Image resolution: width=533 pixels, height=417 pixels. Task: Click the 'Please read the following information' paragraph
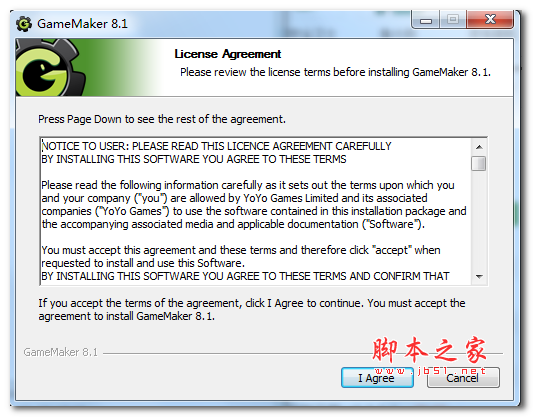pyautogui.click(x=254, y=205)
